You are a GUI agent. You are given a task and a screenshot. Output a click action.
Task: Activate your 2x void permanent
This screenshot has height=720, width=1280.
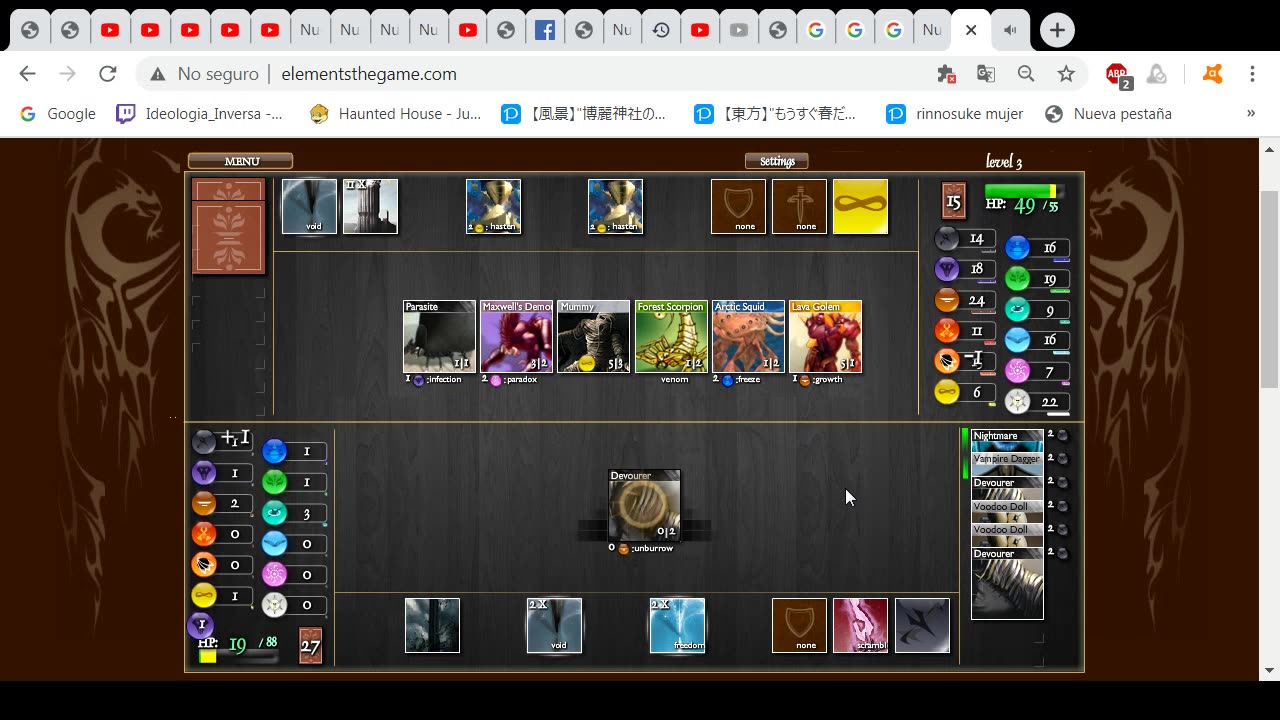pyautogui.click(x=554, y=625)
